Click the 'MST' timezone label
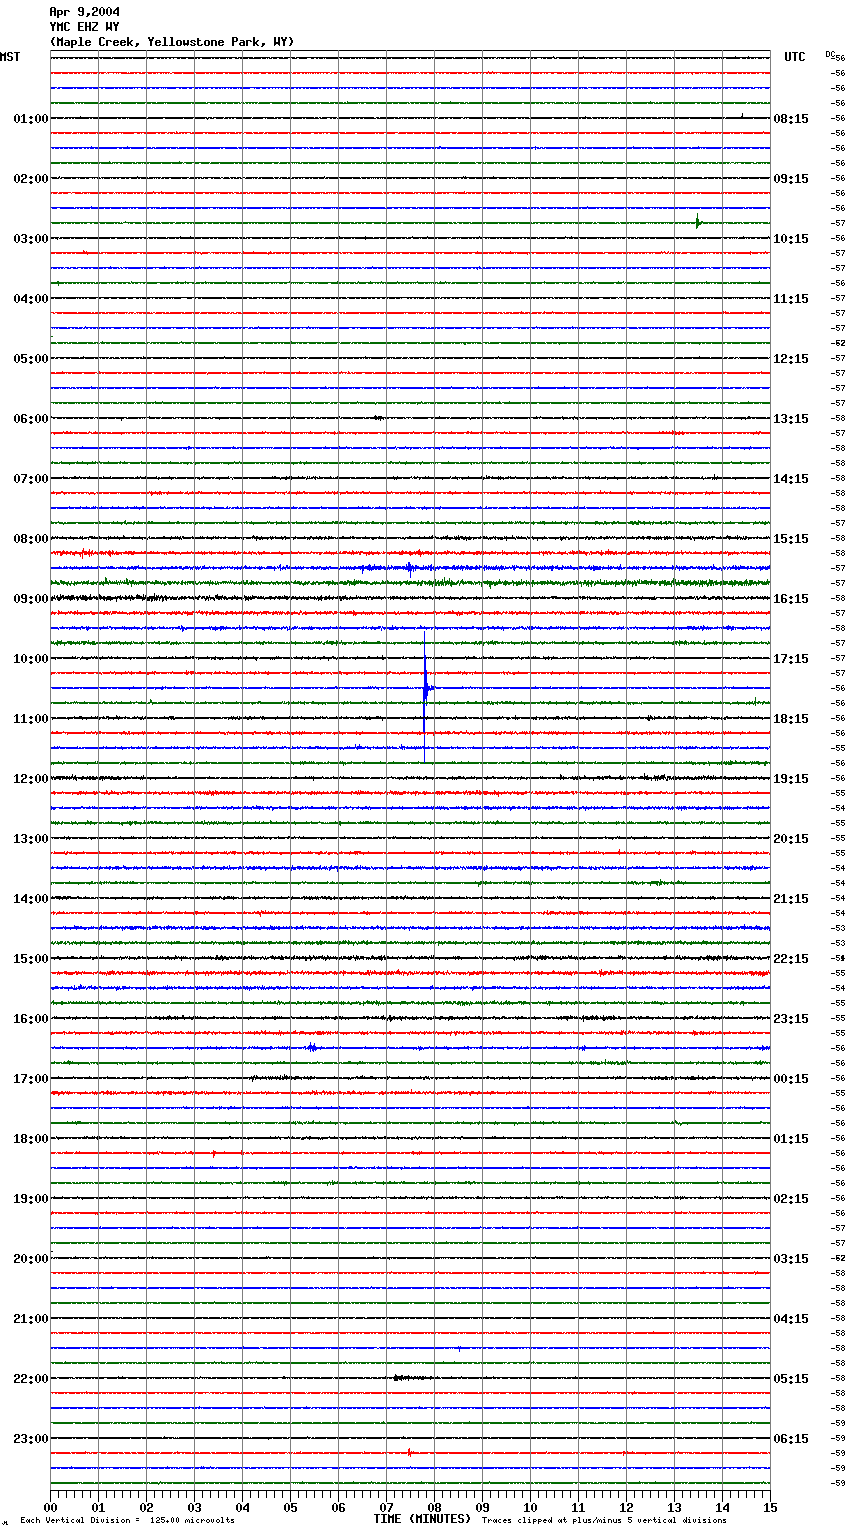This screenshot has height=1534, width=850. coord(10,57)
